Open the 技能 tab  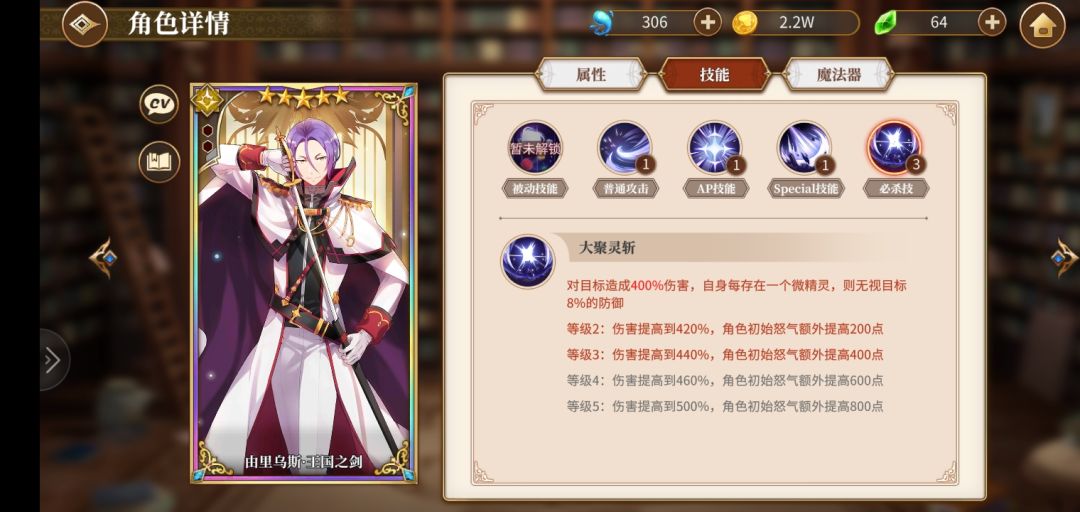pos(715,74)
